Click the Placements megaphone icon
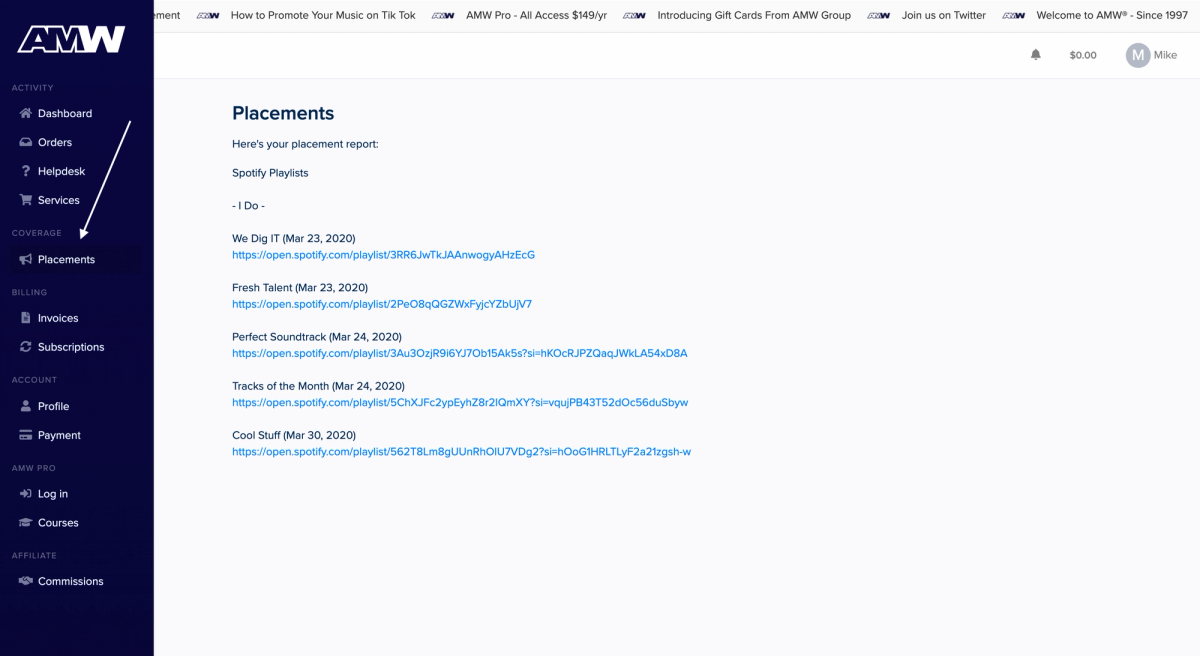This screenshot has height=656, width=1200. coord(26,259)
